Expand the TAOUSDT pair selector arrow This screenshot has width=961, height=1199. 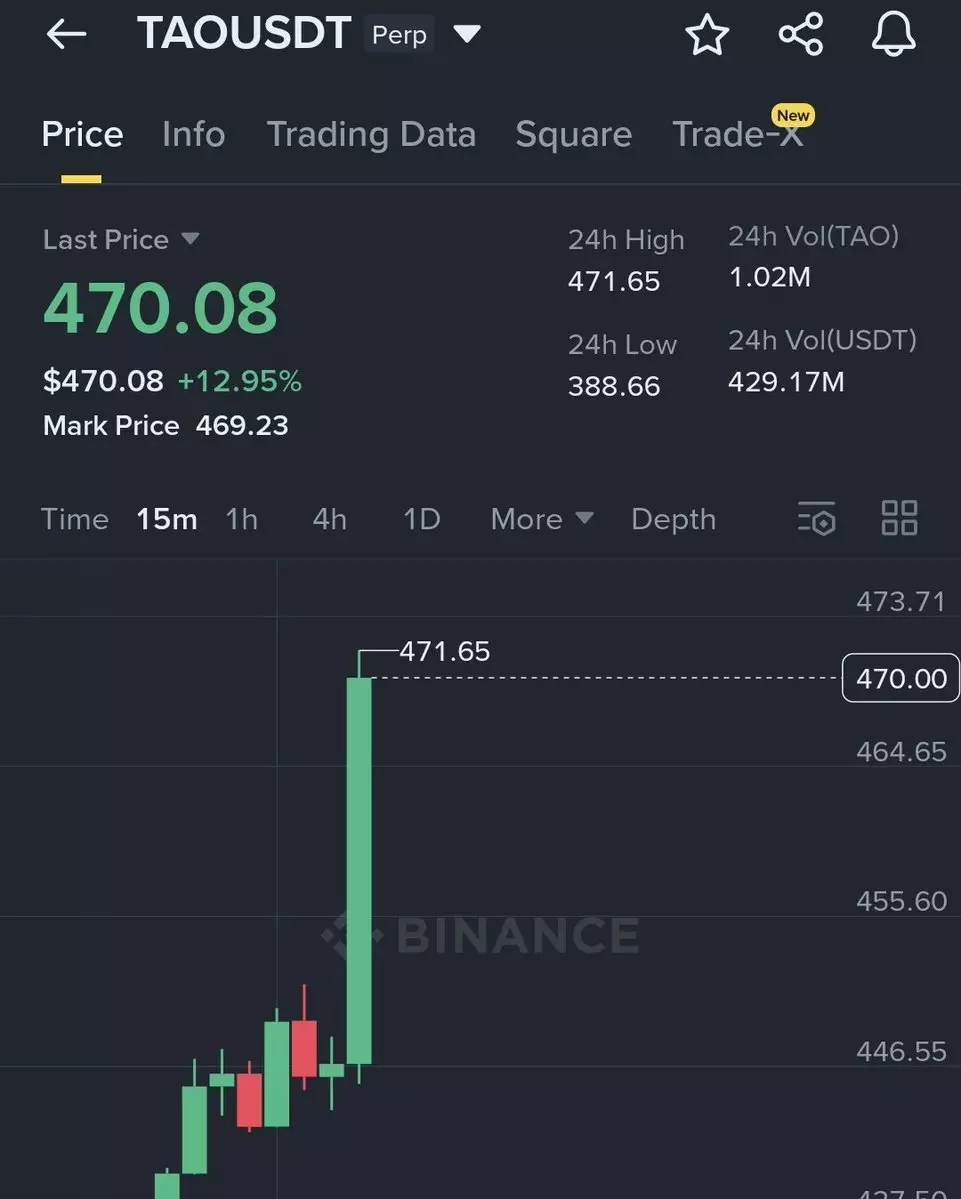[x=467, y=35]
